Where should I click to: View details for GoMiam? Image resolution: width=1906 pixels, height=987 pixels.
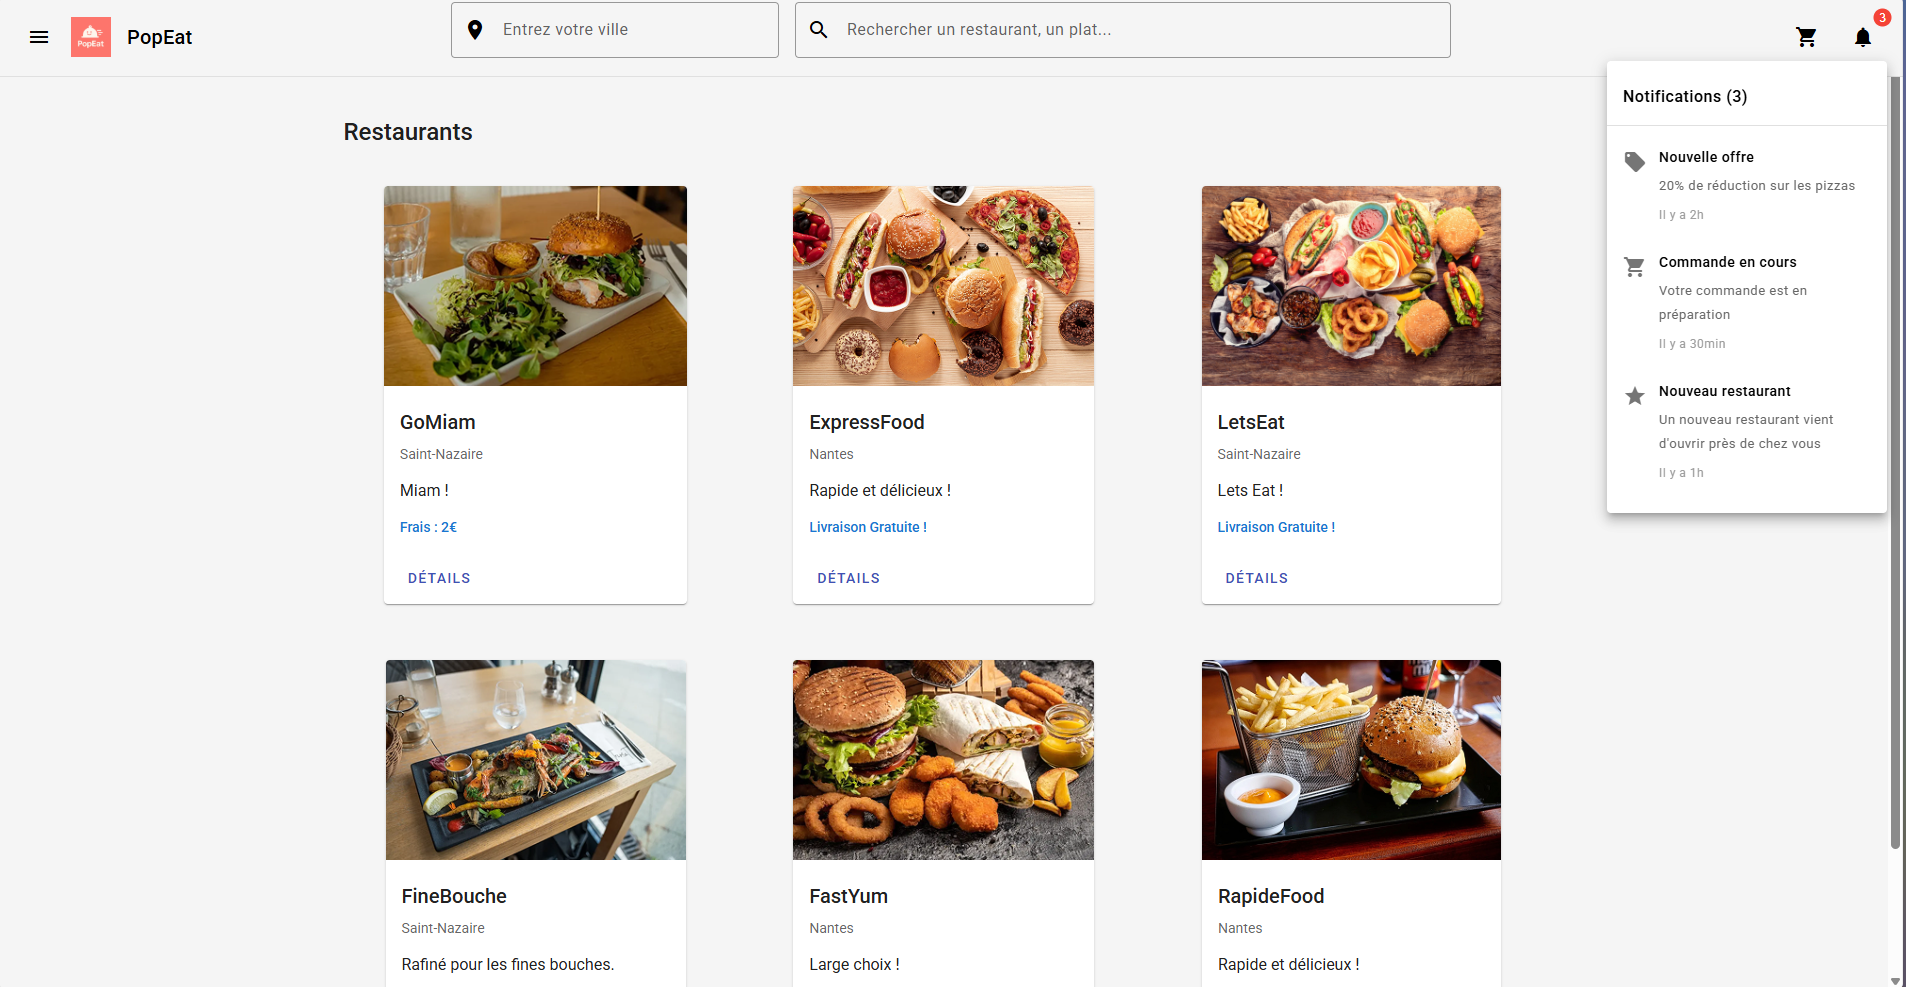pos(439,578)
